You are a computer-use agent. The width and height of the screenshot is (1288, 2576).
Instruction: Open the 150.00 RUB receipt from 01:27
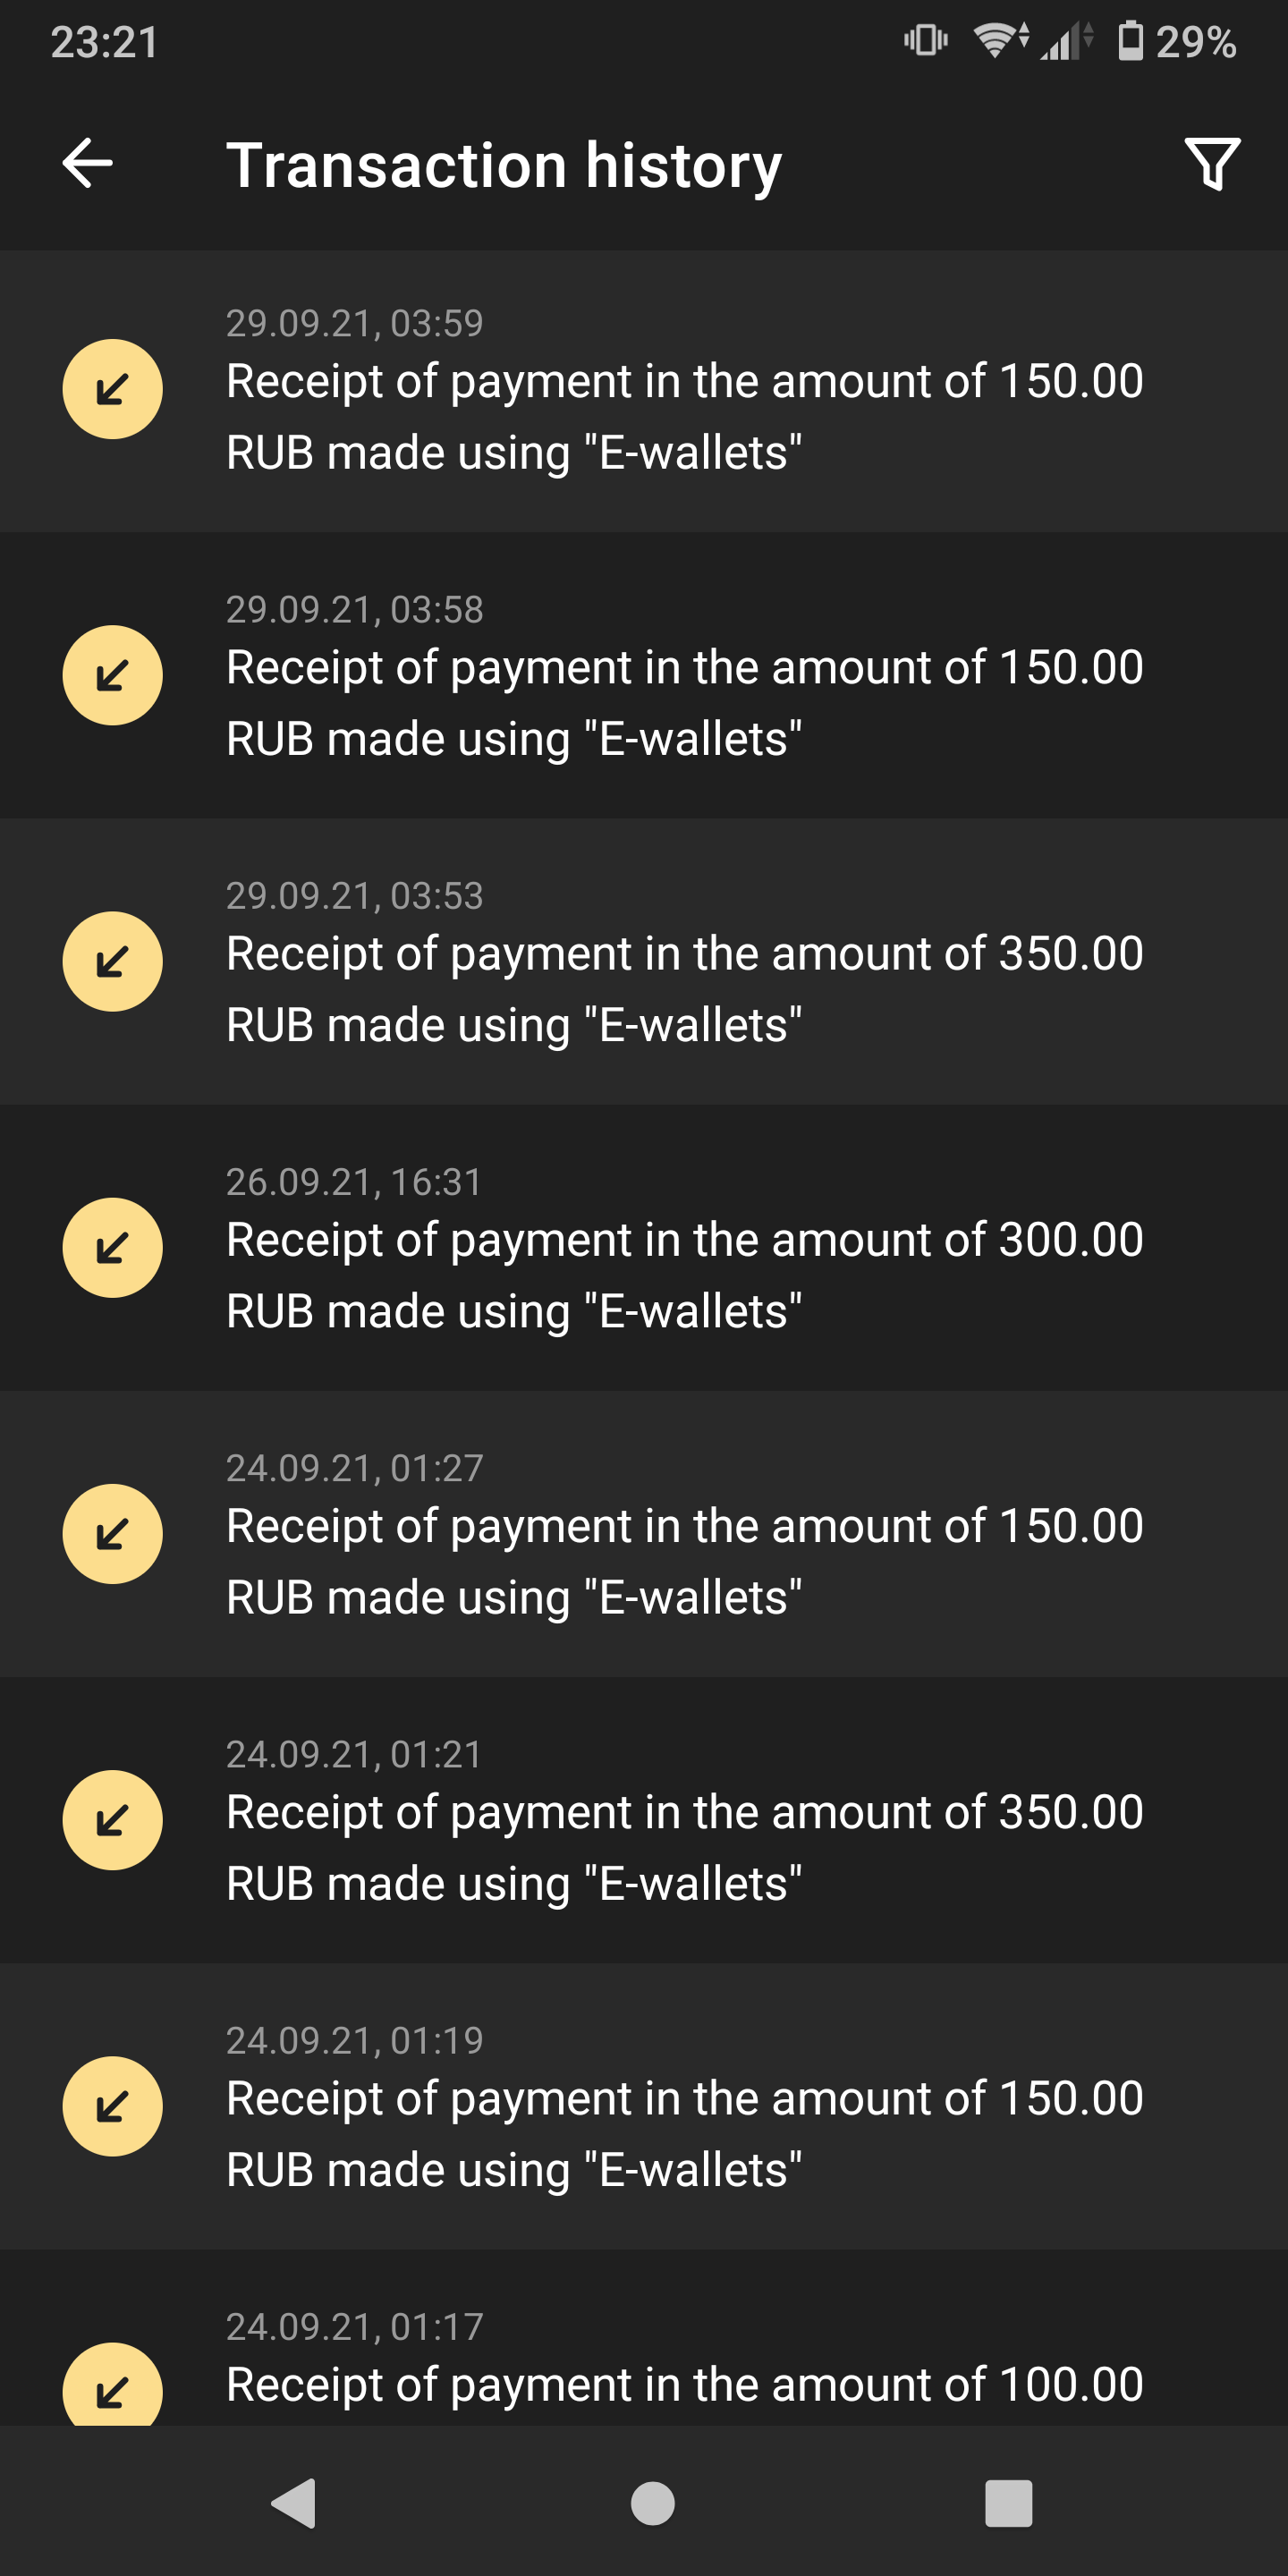tap(684, 1560)
